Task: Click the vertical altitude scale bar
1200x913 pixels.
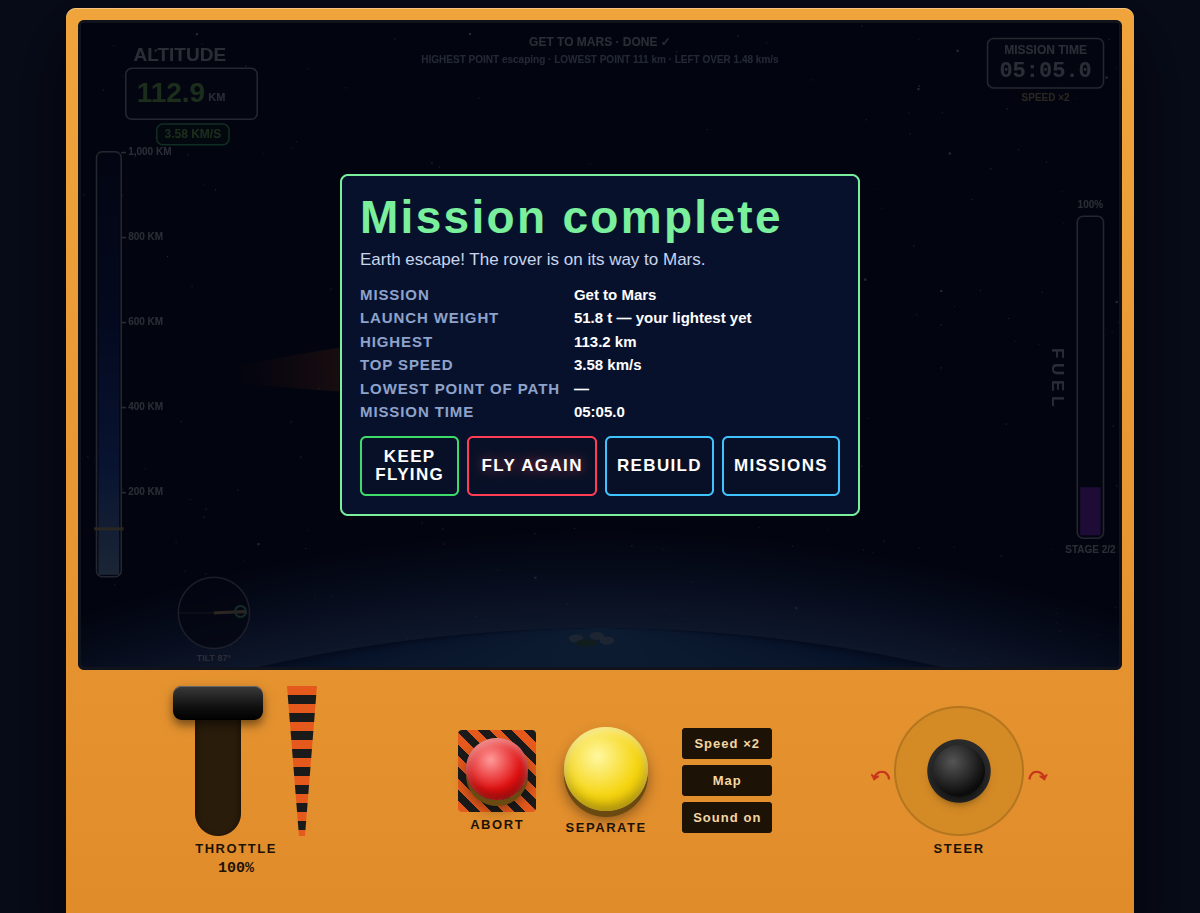Action: pos(109,364)
